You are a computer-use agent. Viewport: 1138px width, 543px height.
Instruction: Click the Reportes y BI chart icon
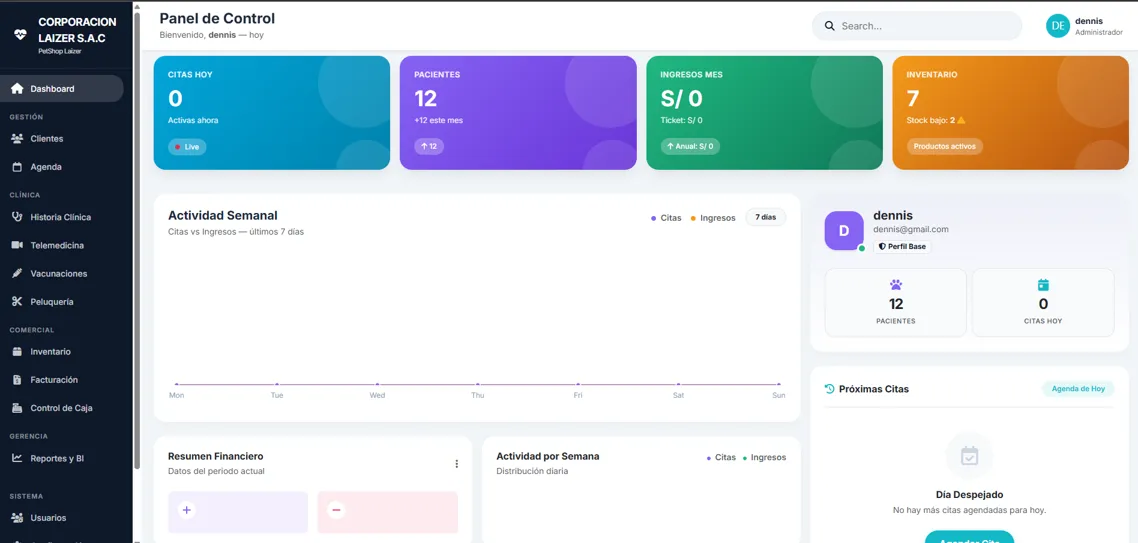point(17,458)
